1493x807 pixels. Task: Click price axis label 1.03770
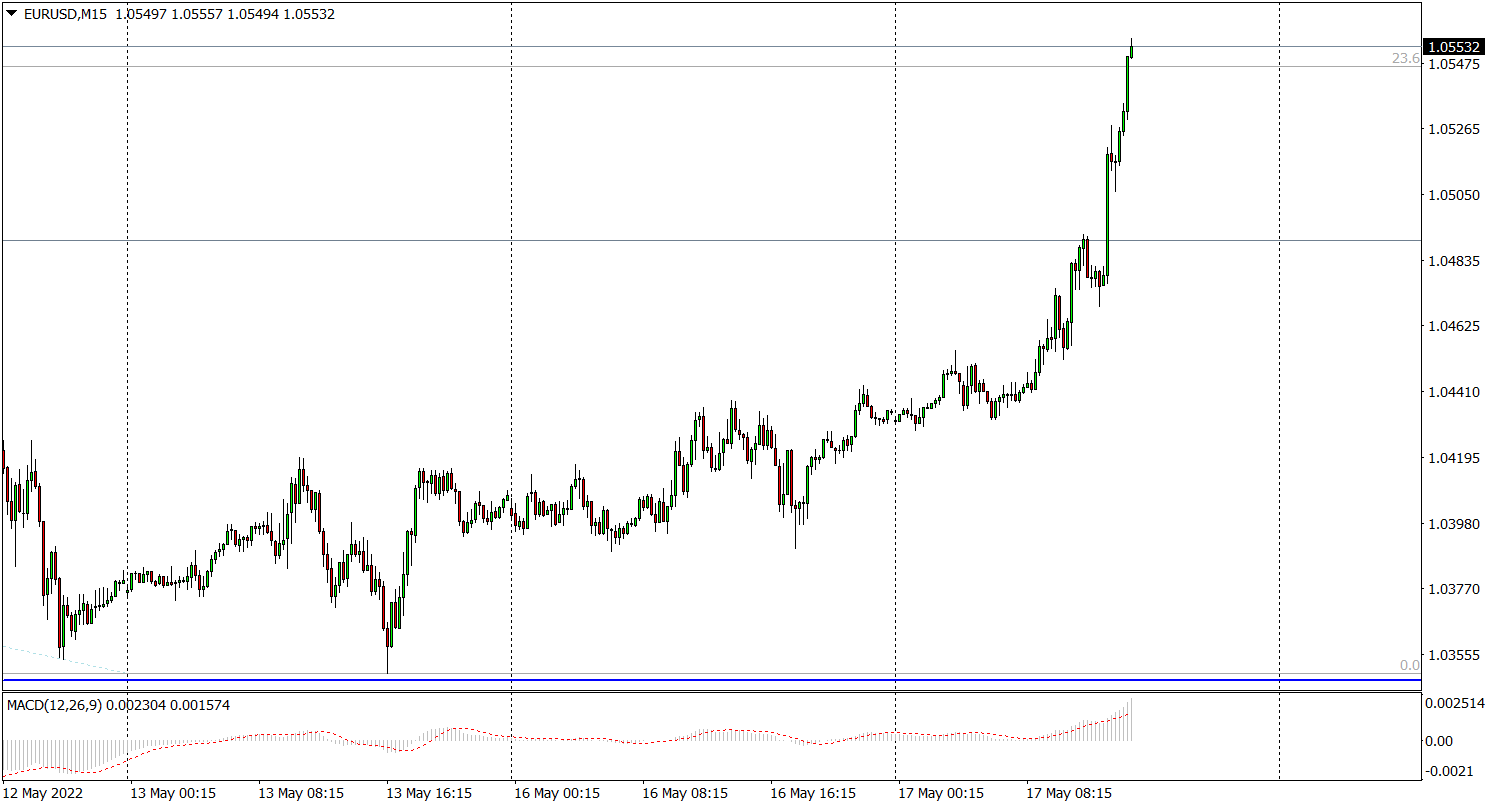(1454, 589)
